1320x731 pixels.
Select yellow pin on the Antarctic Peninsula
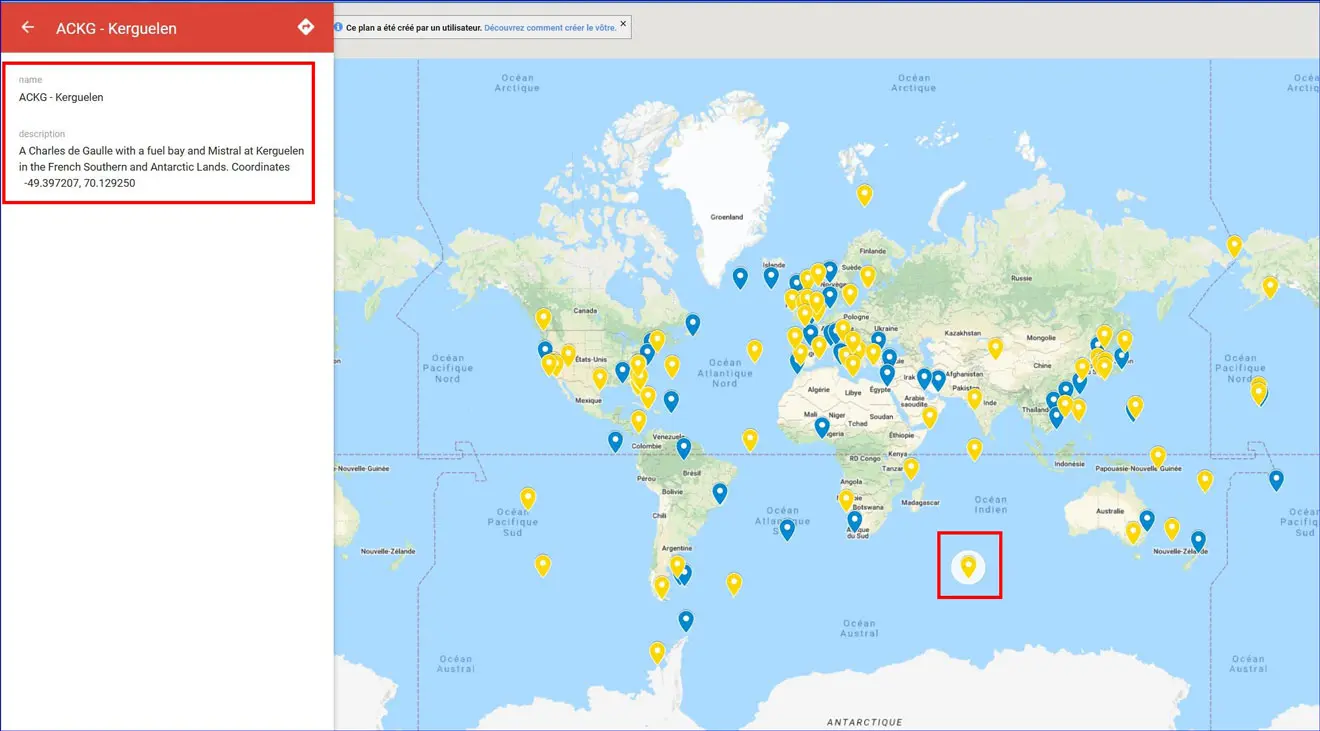(x=657, y=653)
